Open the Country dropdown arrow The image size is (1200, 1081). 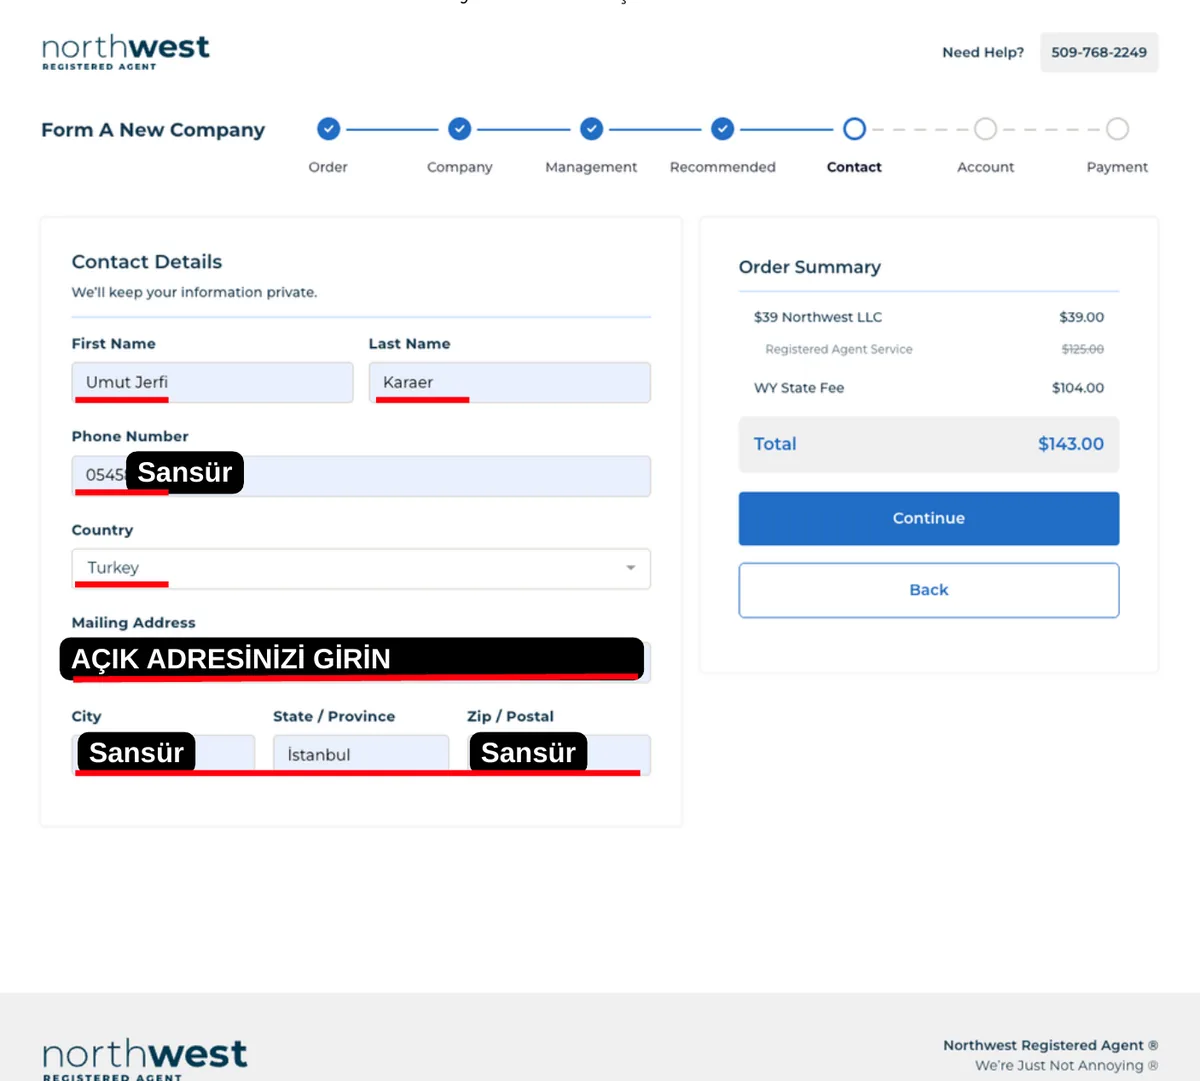630,568
